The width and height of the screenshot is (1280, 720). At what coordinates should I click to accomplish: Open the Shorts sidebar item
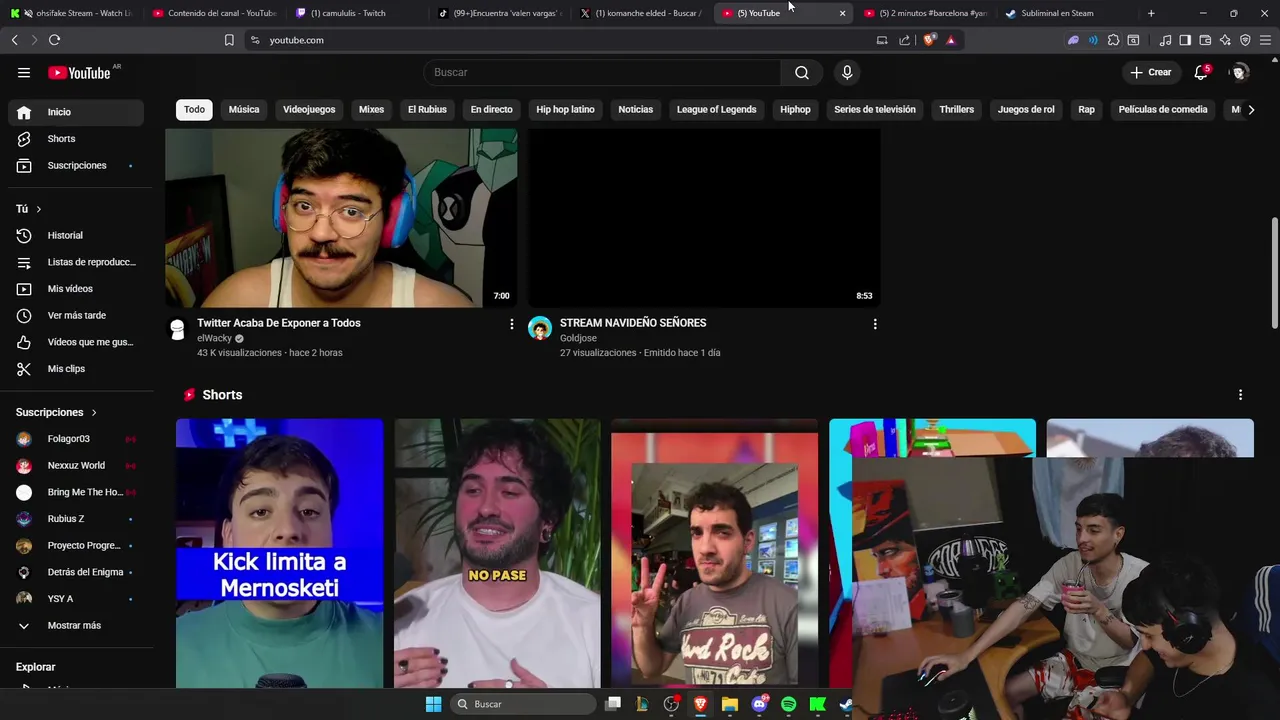76,139
